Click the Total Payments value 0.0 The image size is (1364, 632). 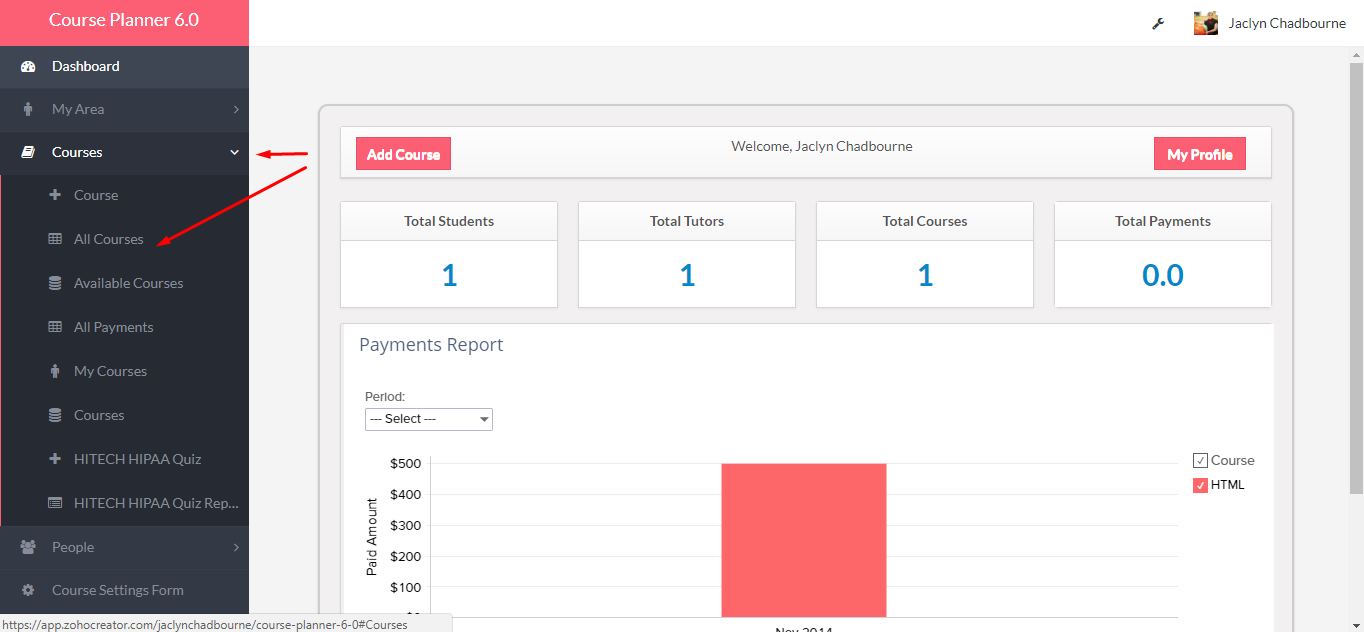click(1163, 275)
